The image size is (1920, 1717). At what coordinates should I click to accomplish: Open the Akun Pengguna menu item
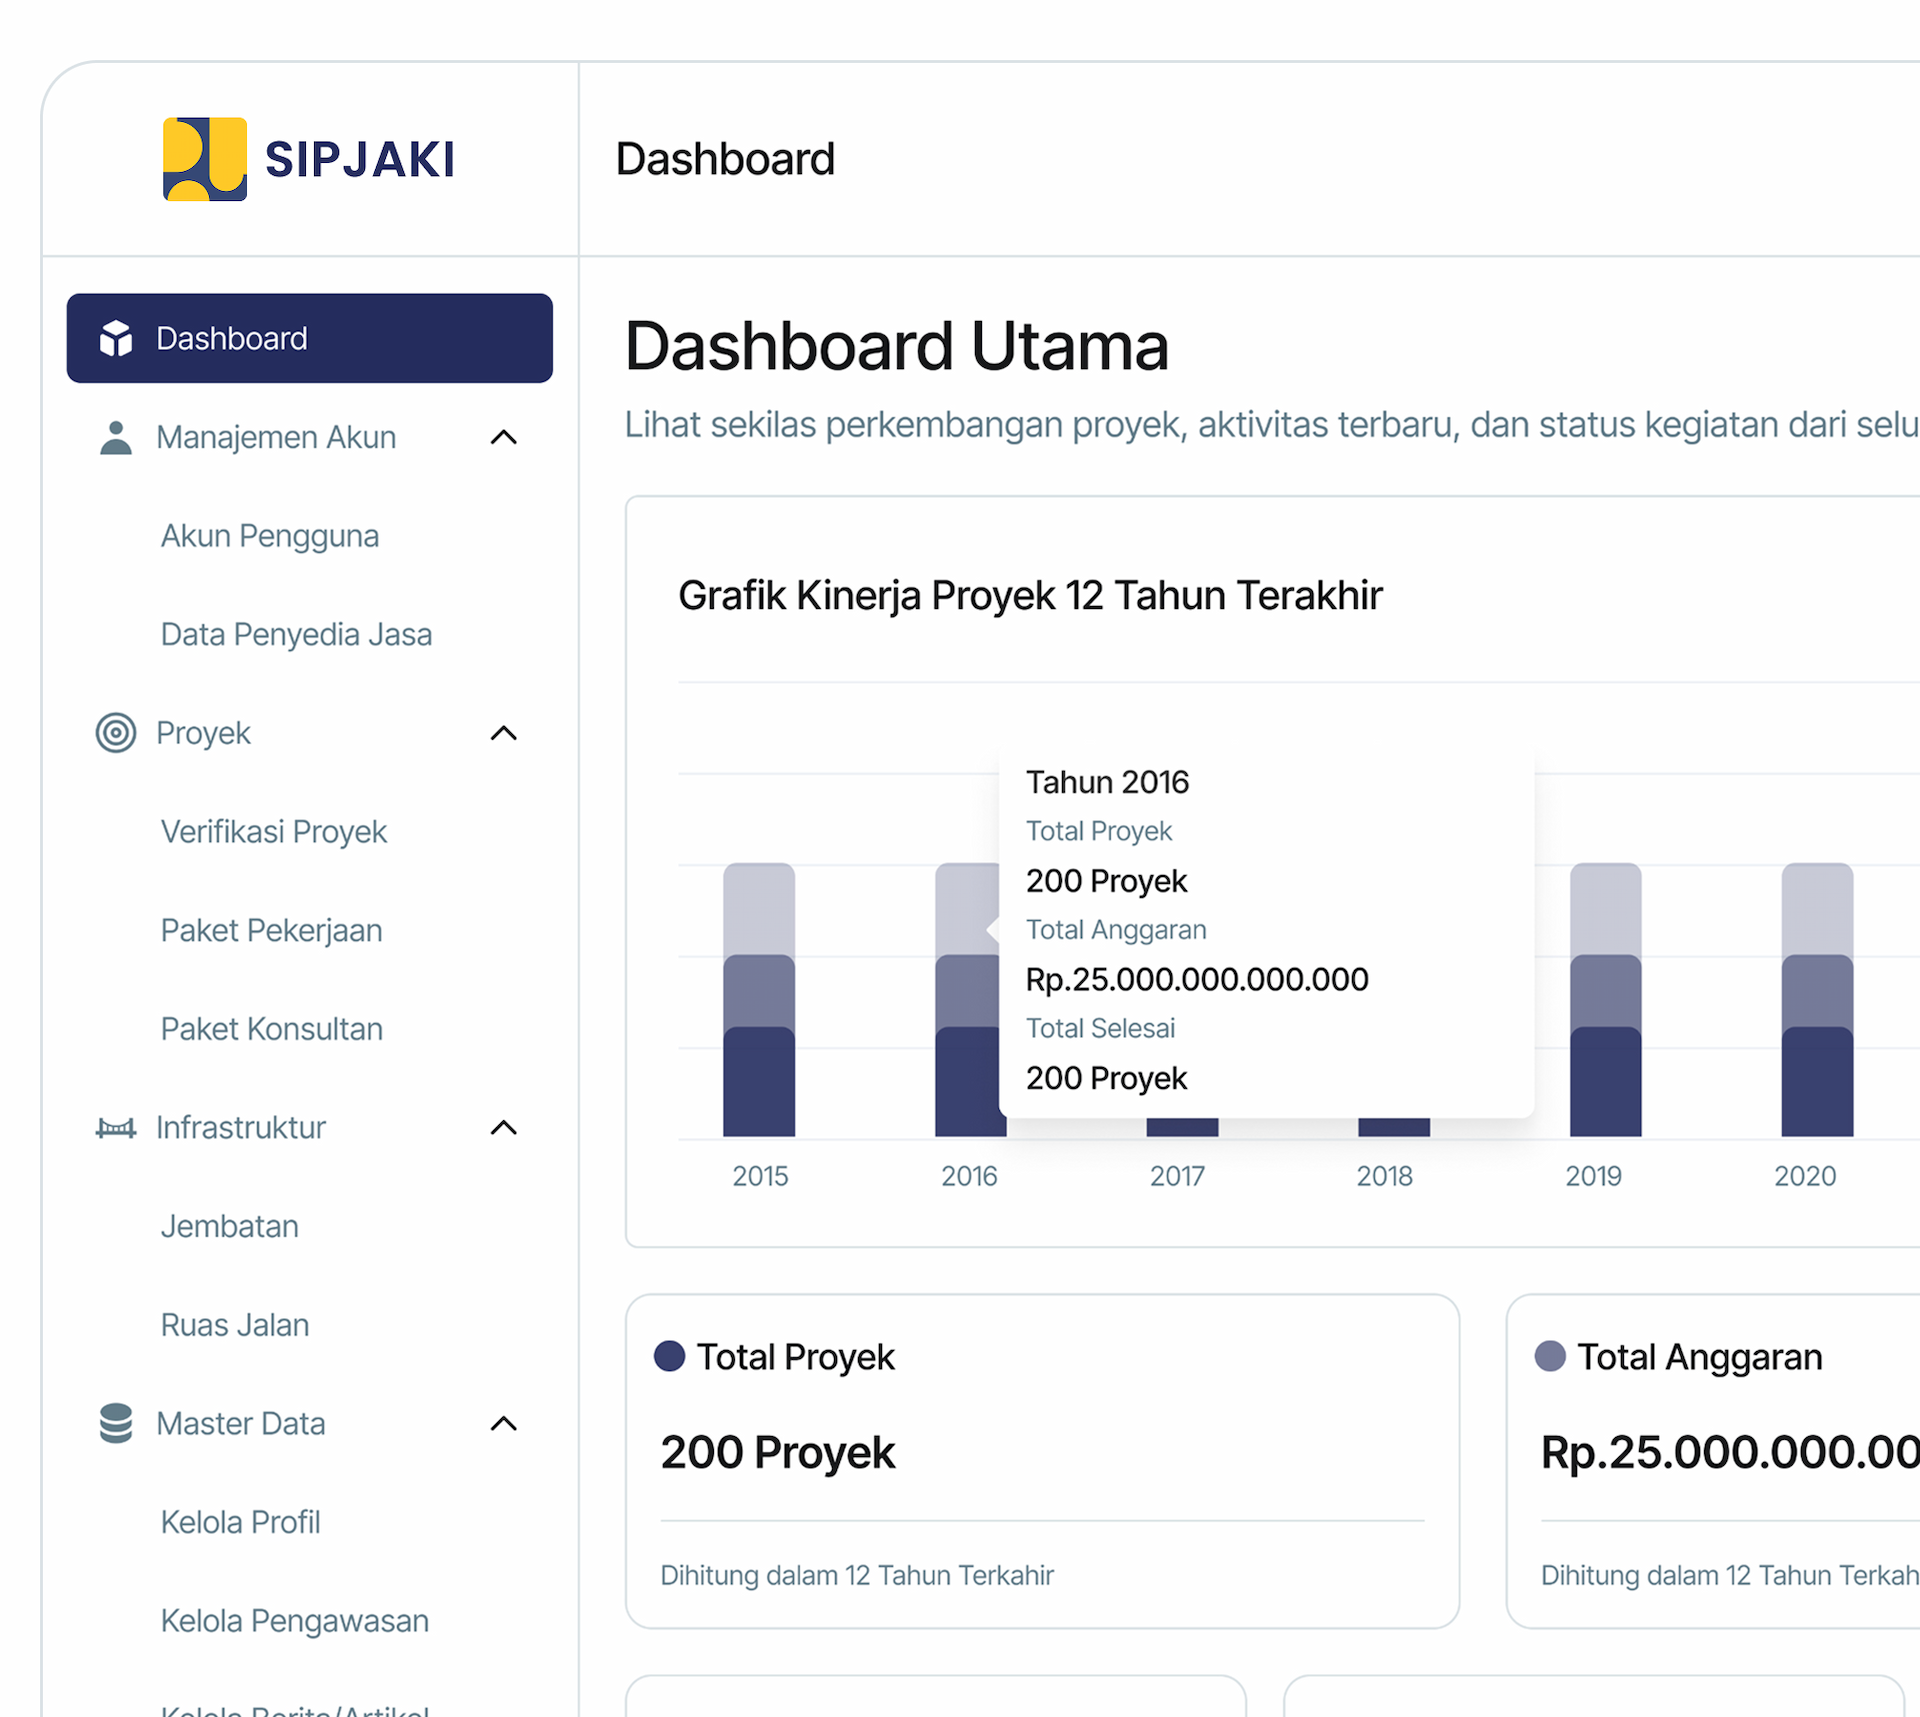pyautogui.click(x=270, y=536)
